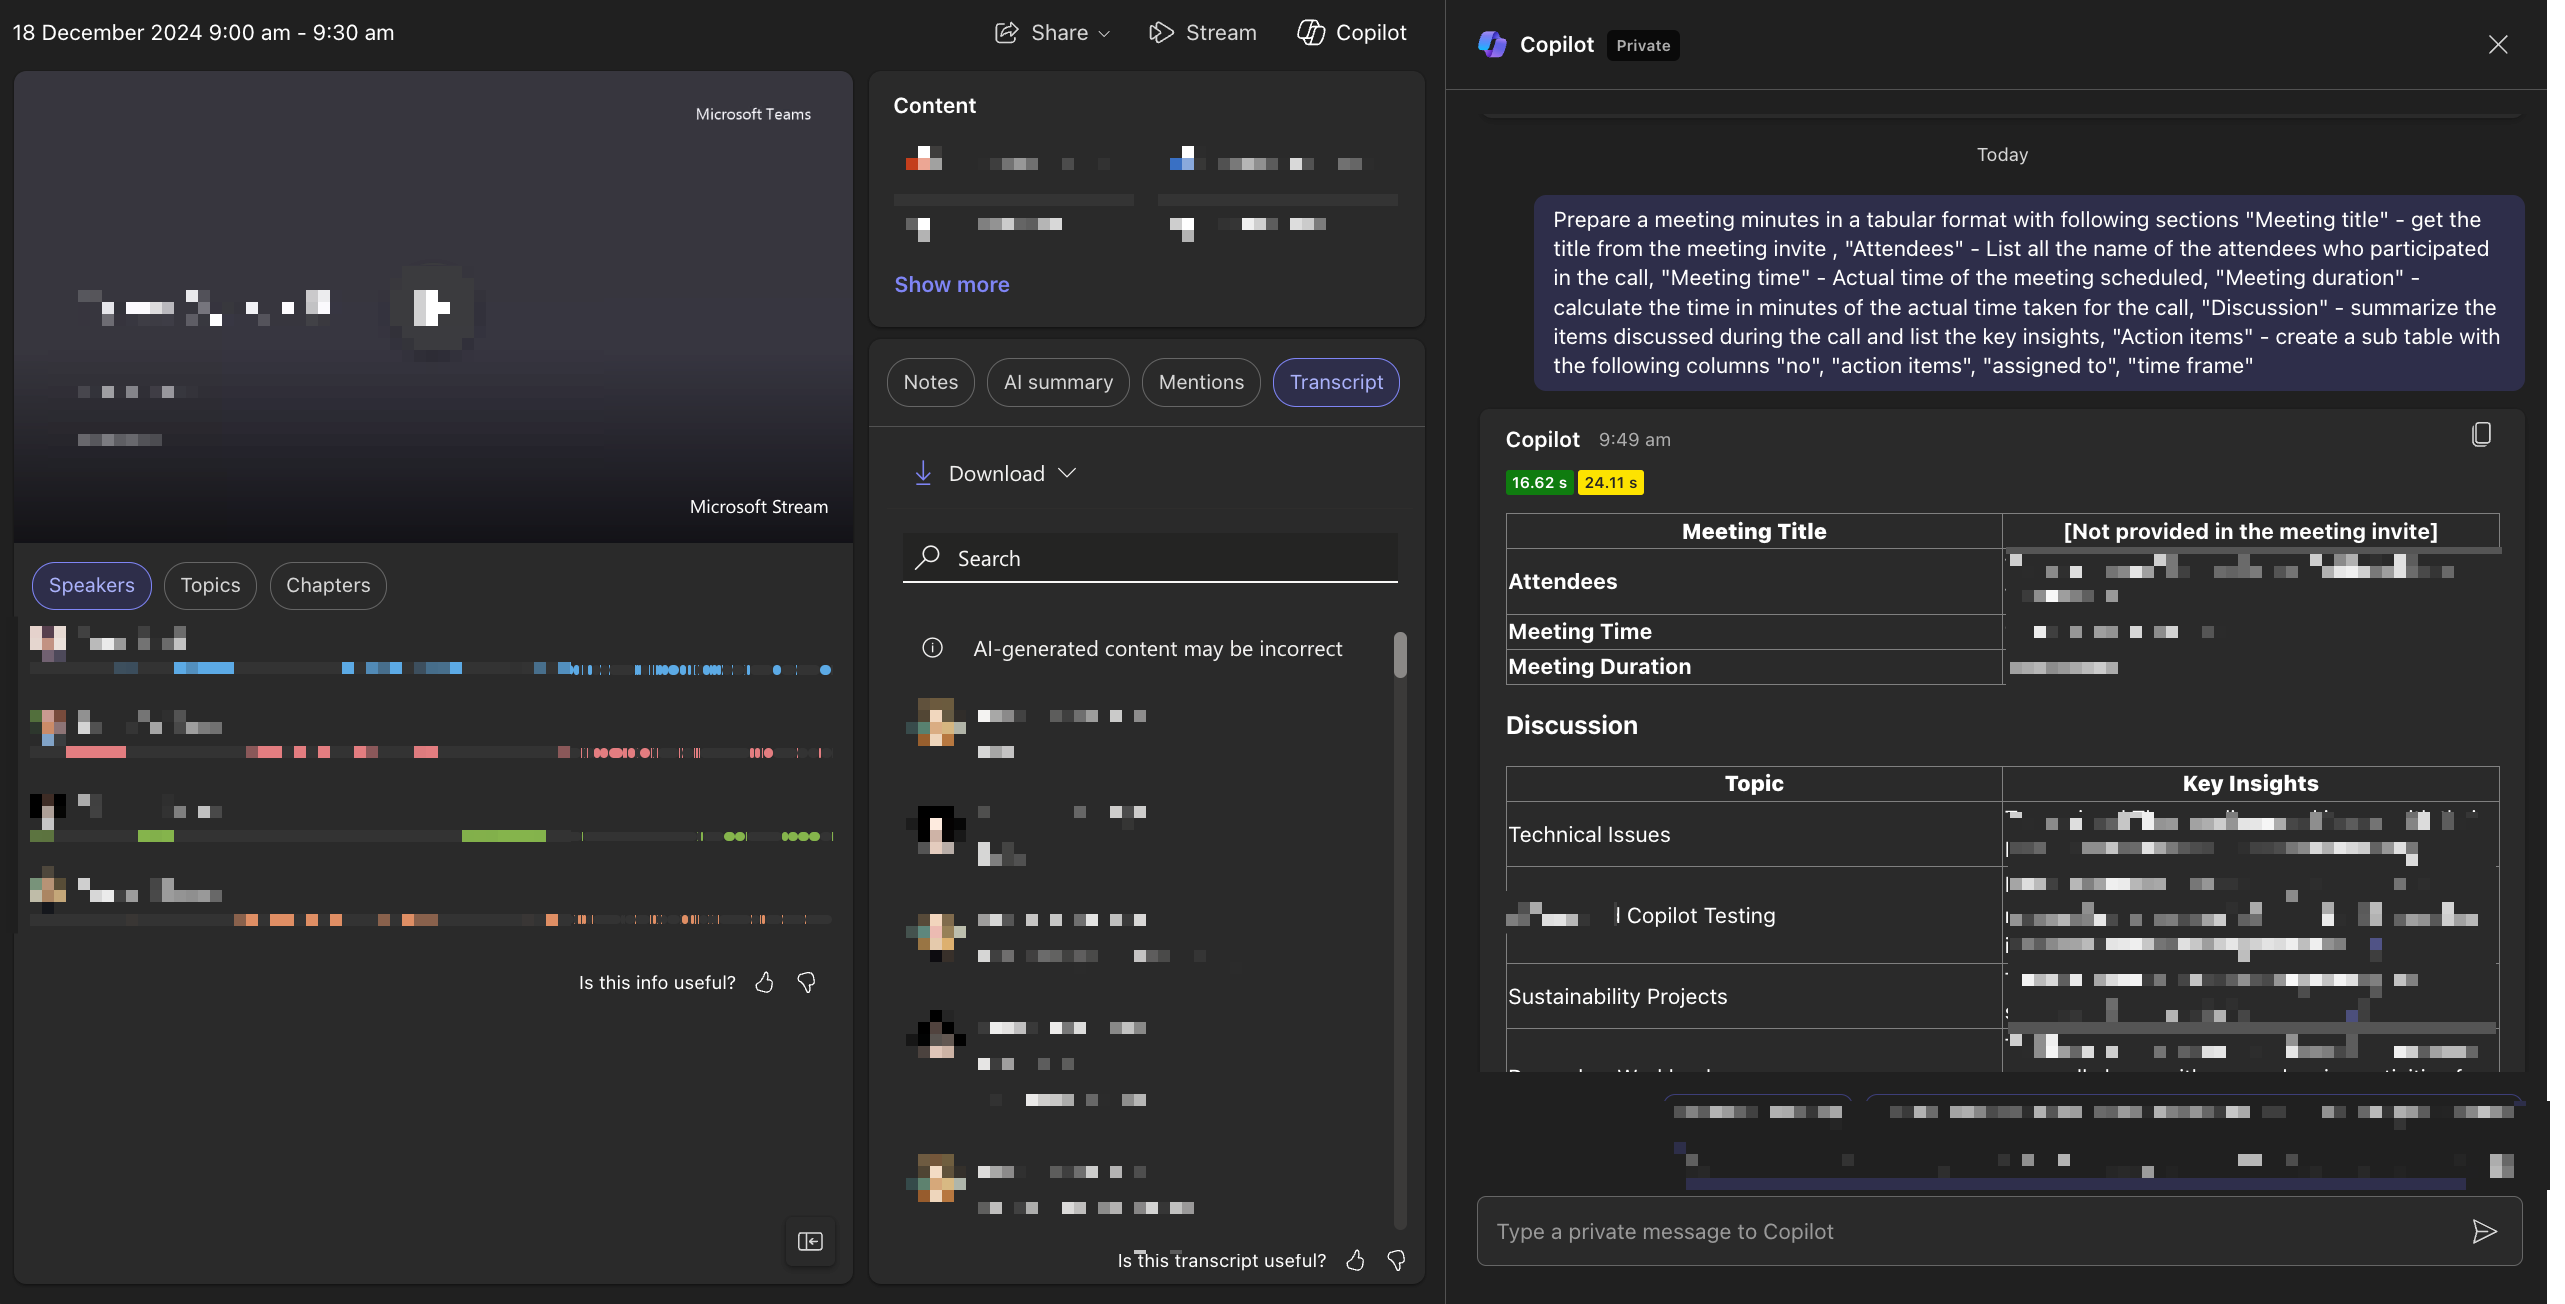The height and width of the screenshot is (1304, 2565).
Task: Switch to the AI summary tab
Action: pyautogui.click(x=1058, y=383)
